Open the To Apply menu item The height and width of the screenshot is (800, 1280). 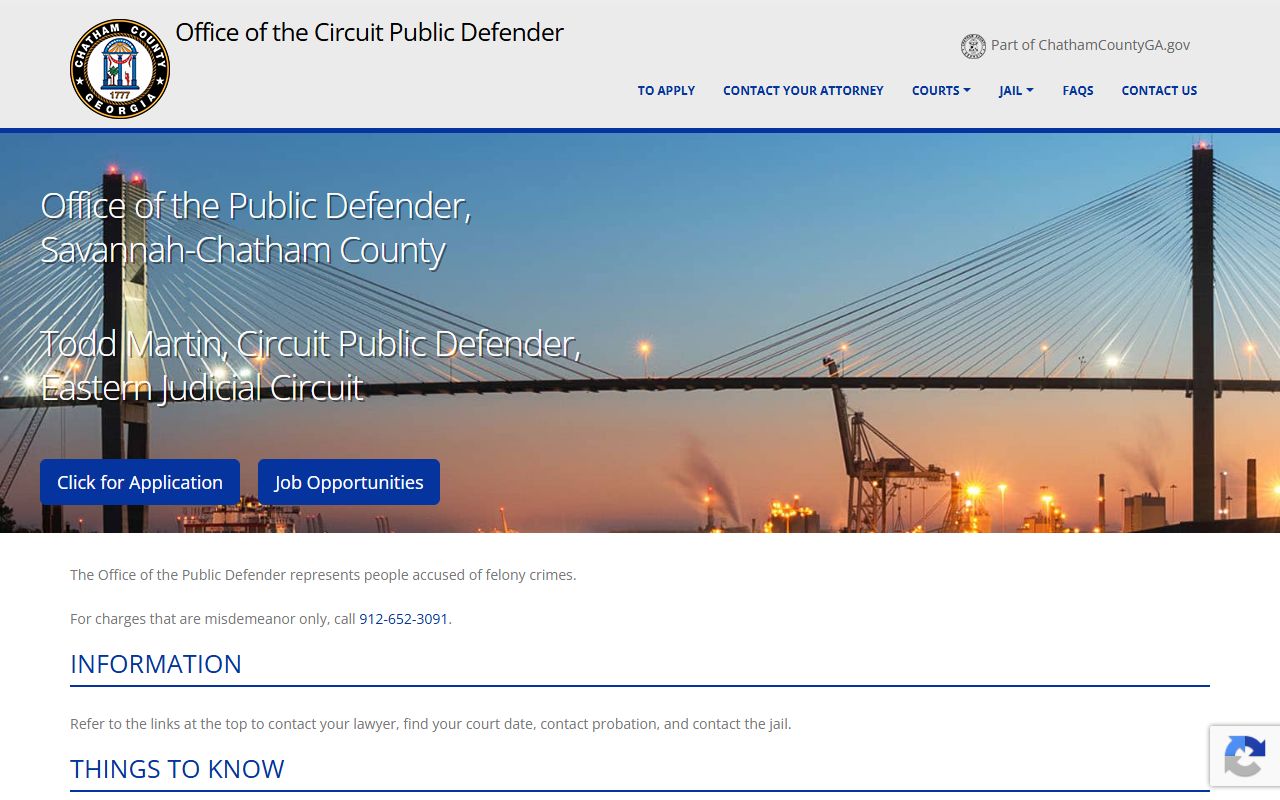(x=666, y=90)
